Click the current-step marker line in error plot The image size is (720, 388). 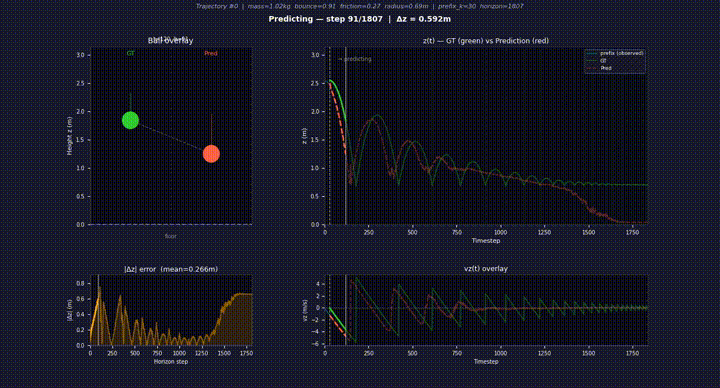98,310
